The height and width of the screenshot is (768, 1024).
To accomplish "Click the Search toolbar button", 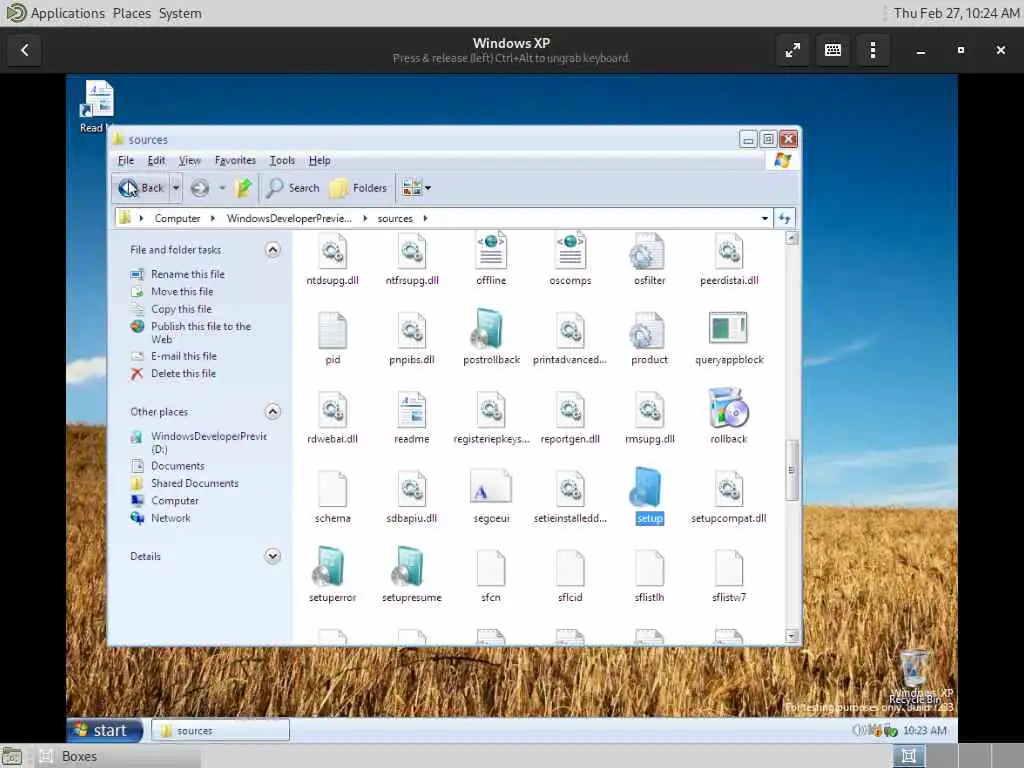I will pyautogui.click(x=293, y=188).
